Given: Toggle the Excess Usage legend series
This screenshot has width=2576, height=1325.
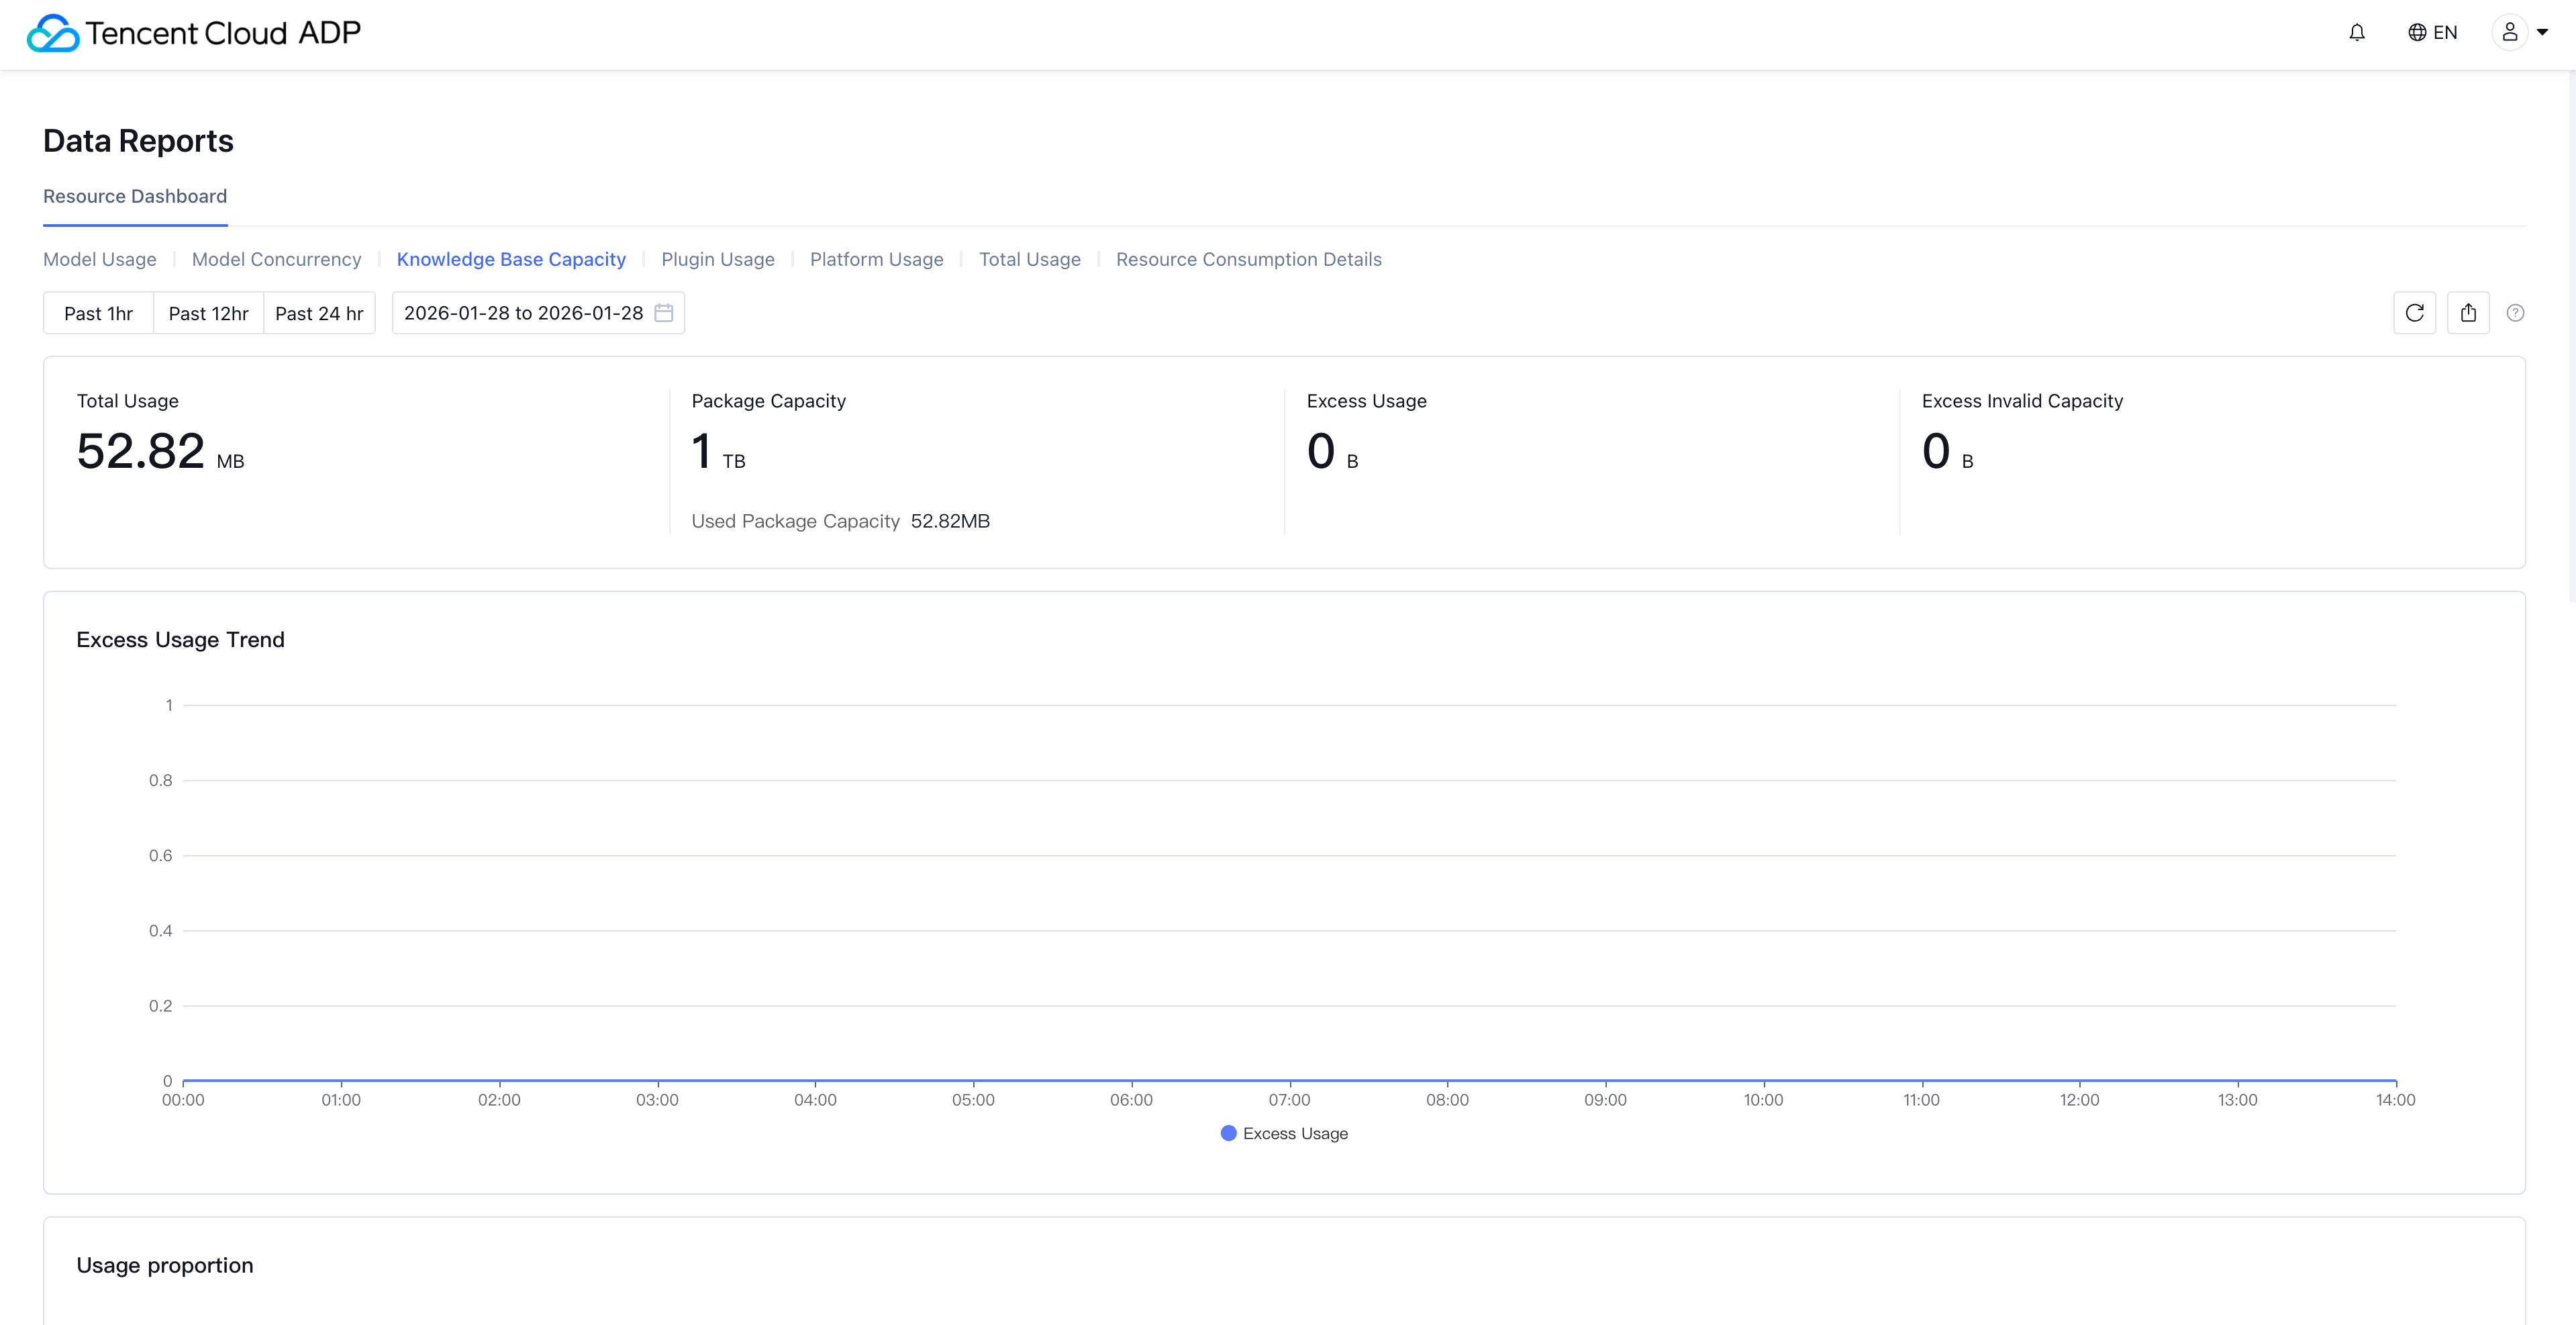Looking at the screenshot, I should pyautogui.click(x=1284, y=1133).
